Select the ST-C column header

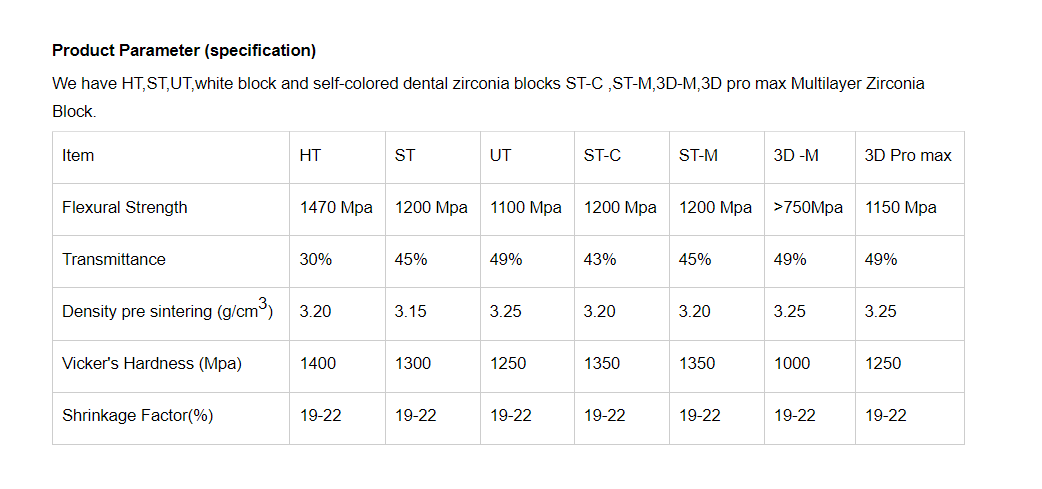click(602, 156)
